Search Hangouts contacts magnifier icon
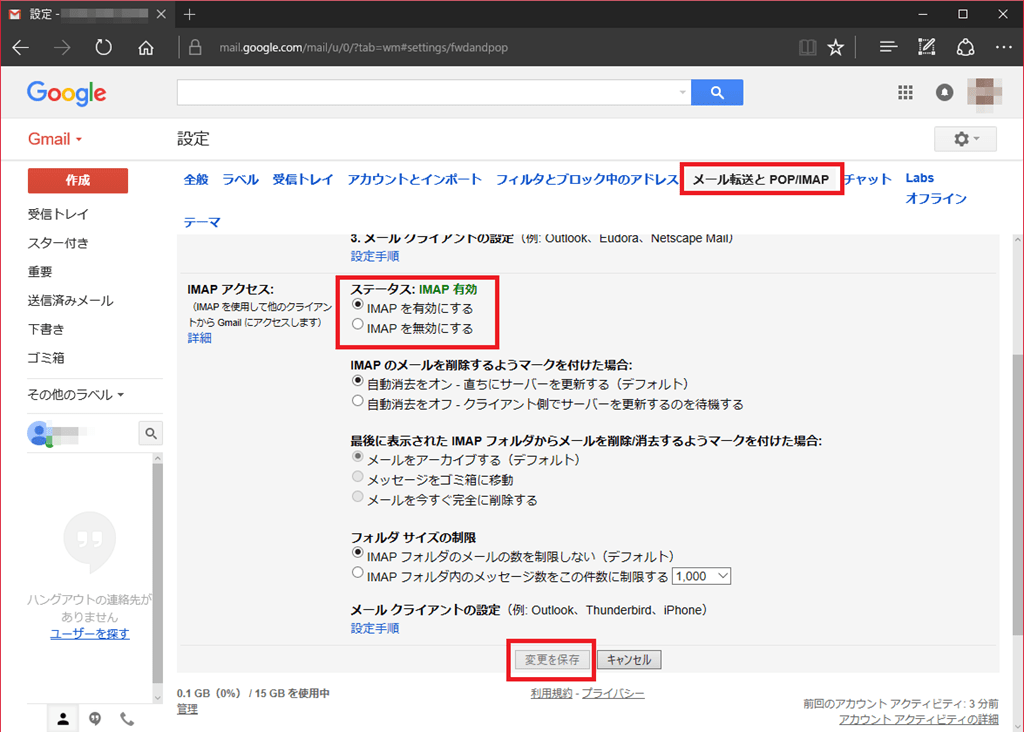This screenshot has width=1024, height=732. 151,433
